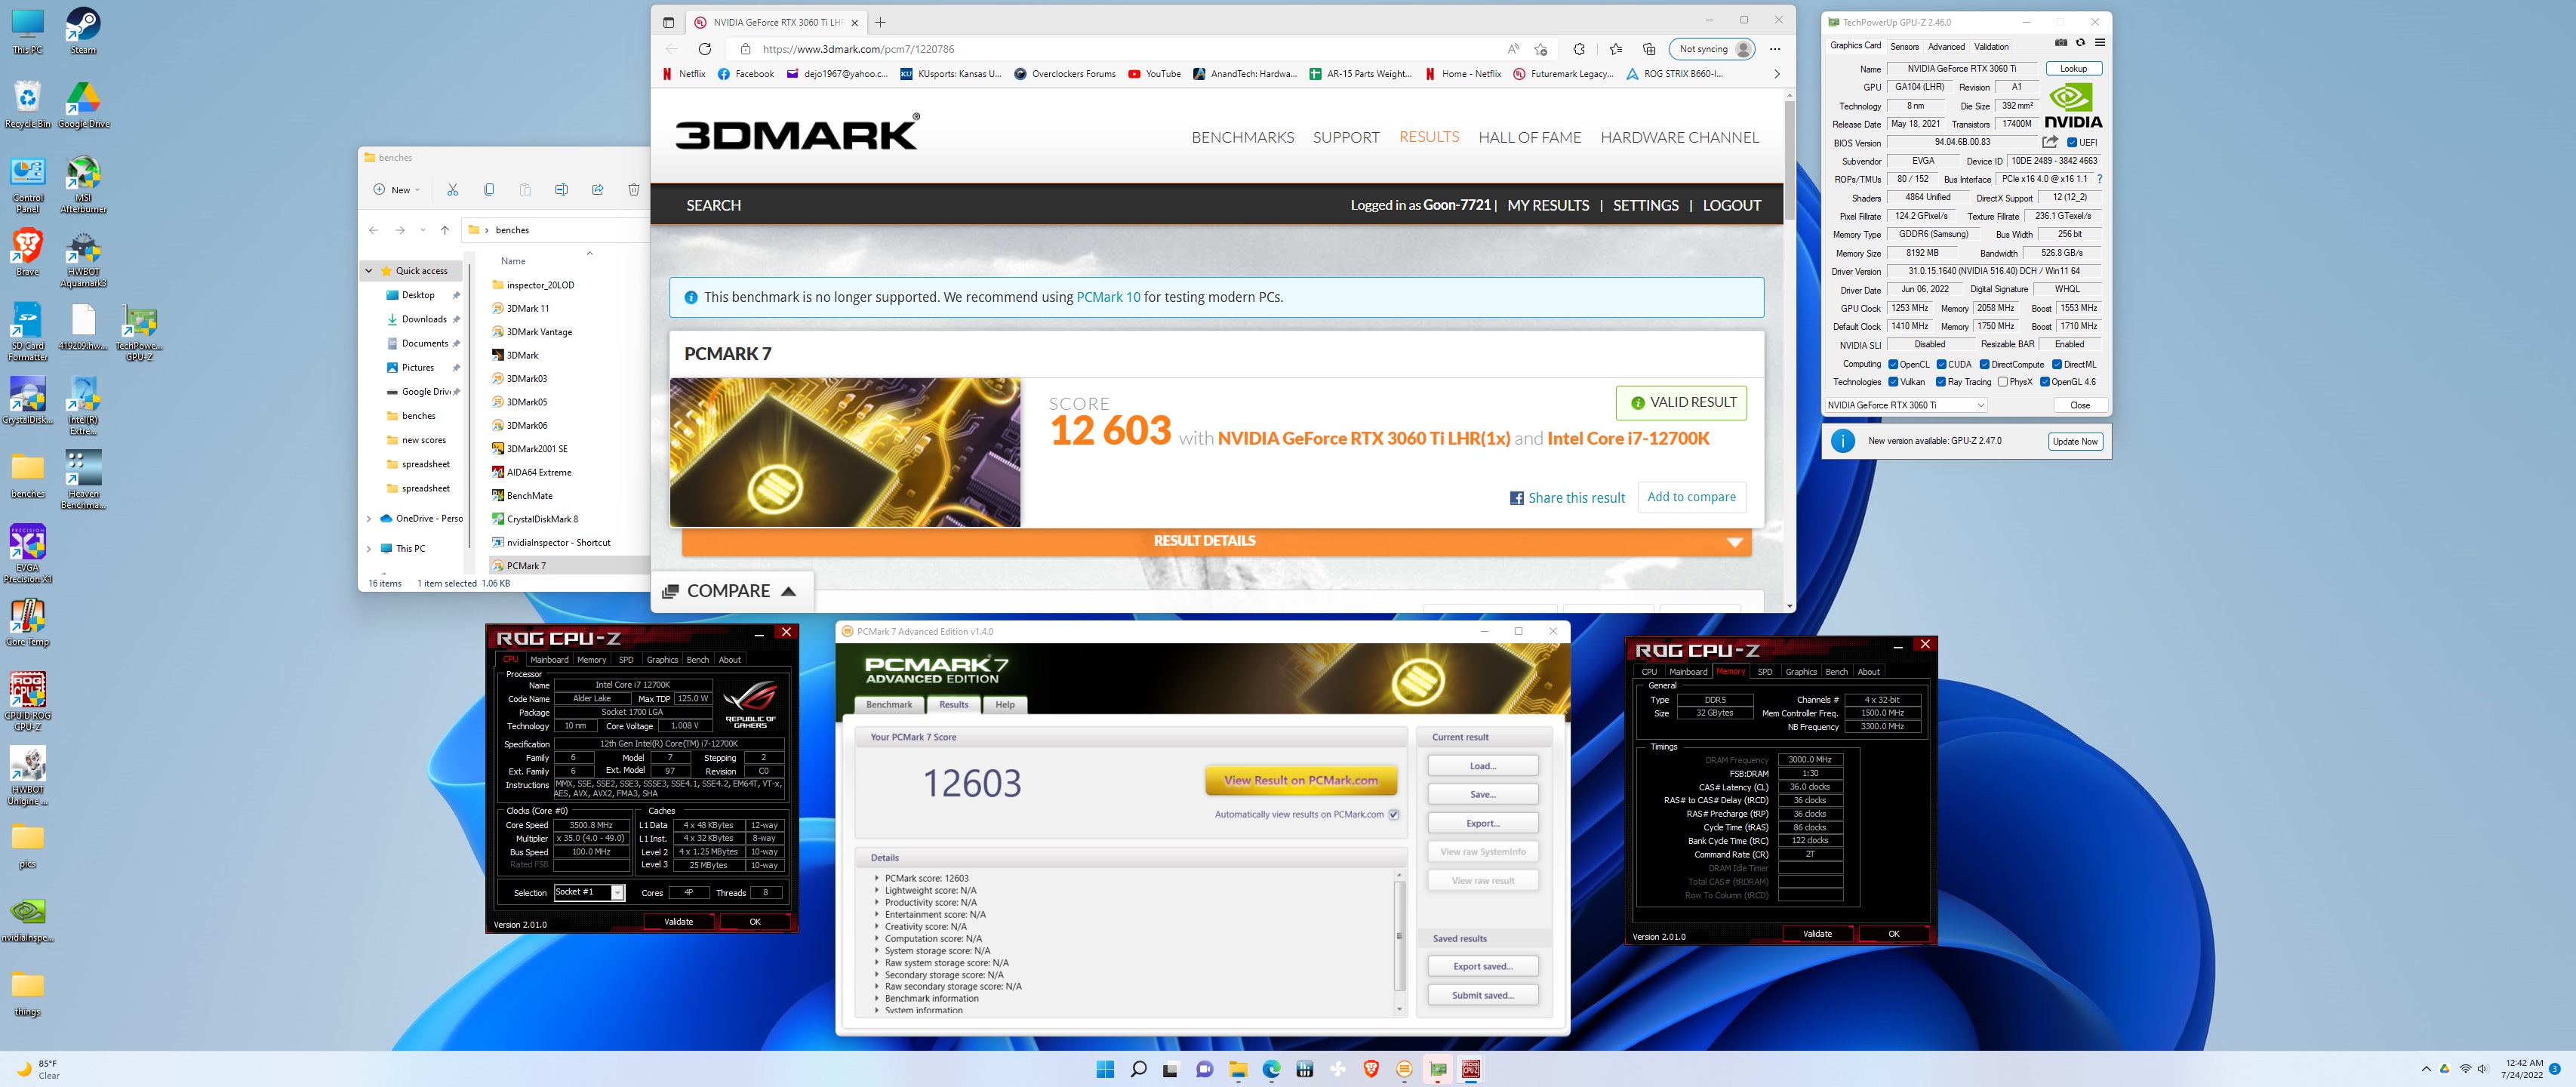The image size is (2576, 1087).
Task: Open Edge vertical tabs menu icon
Action: click(x=668, y=22)
